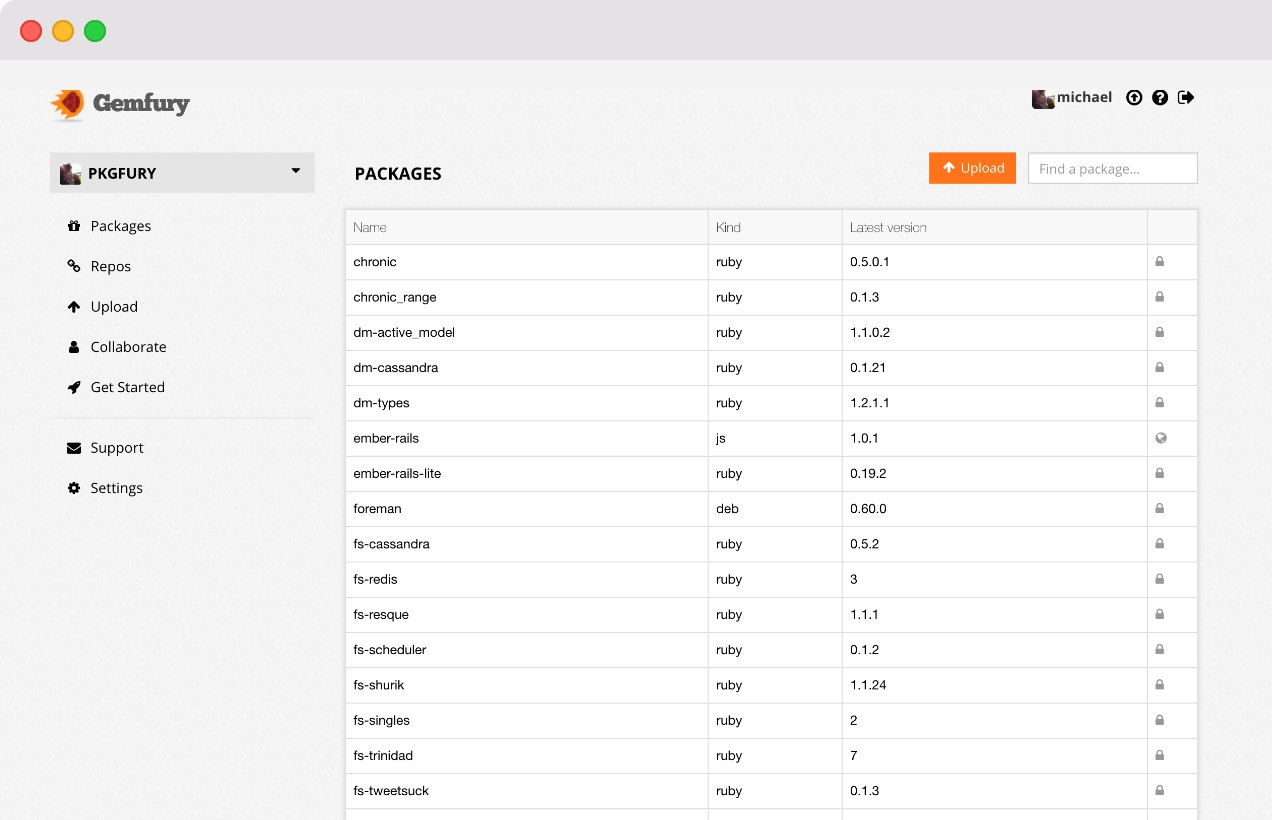
Task: Open the dm-active_model package
Action: (x=404, y=332)
